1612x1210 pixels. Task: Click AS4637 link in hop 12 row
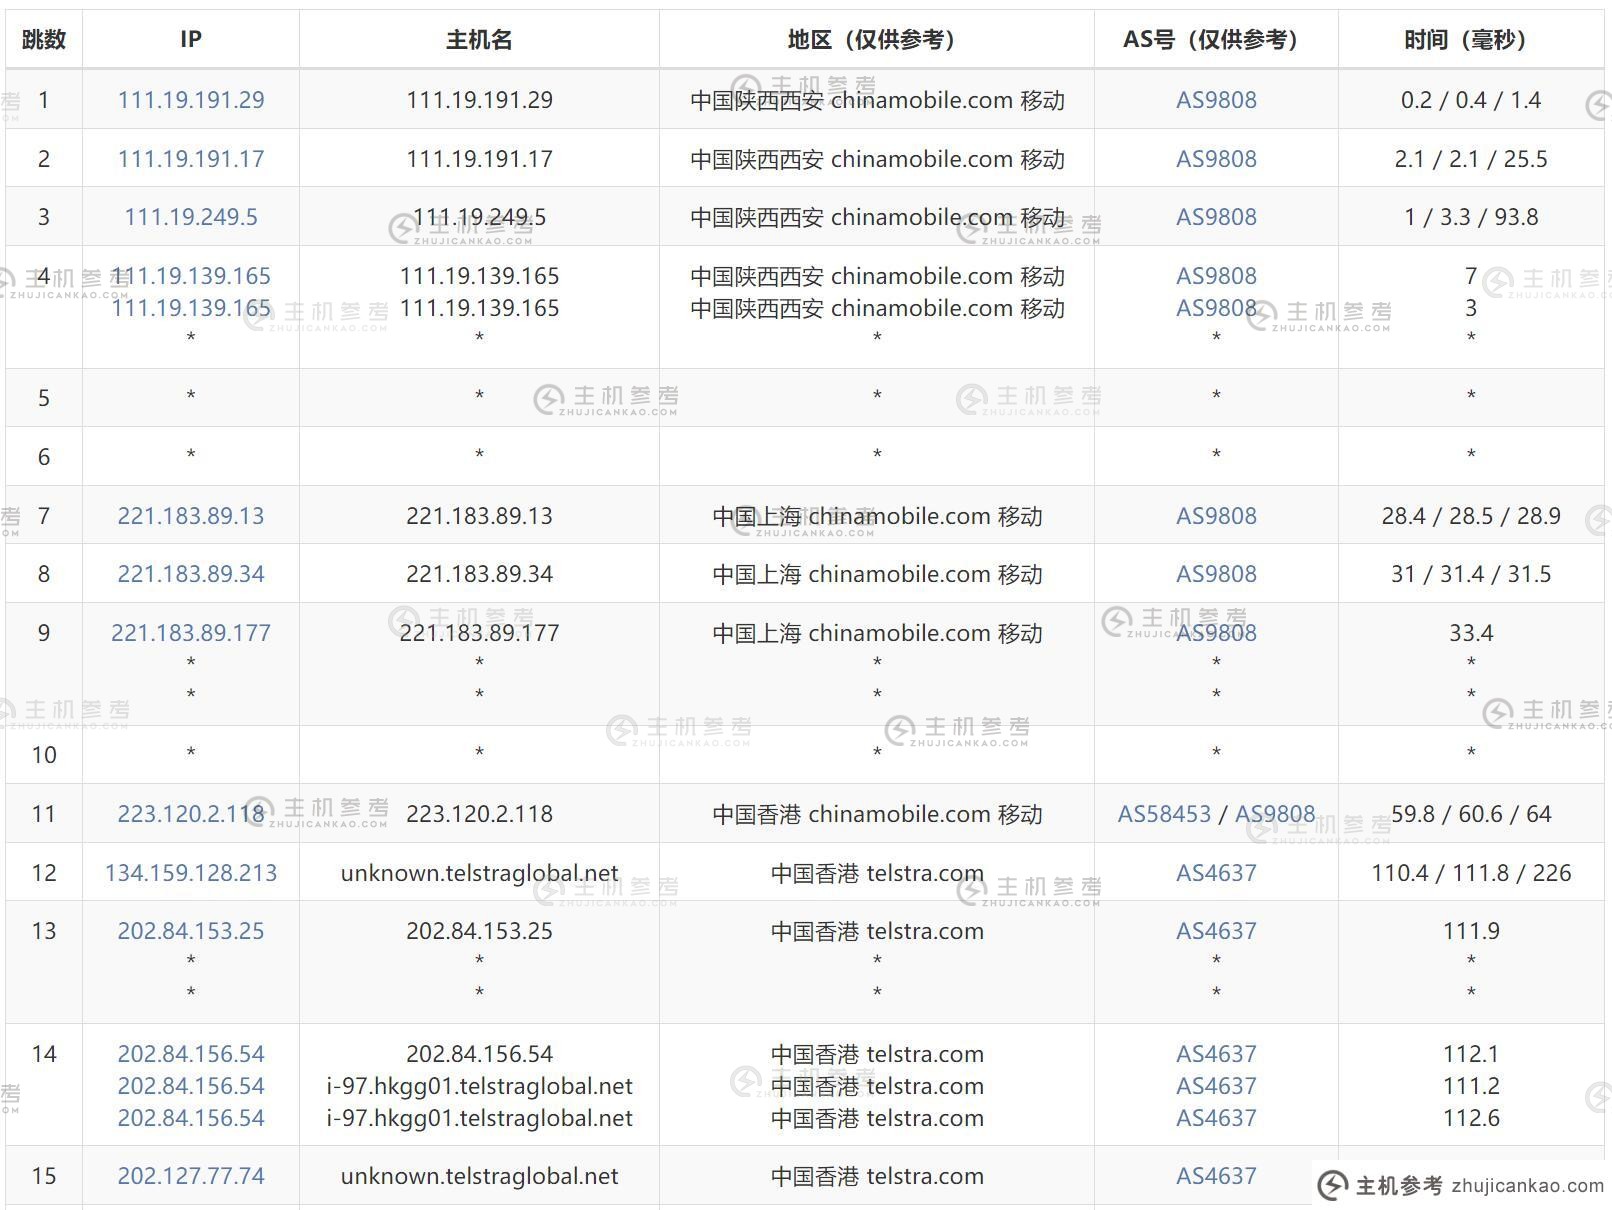click(1216, 873)
